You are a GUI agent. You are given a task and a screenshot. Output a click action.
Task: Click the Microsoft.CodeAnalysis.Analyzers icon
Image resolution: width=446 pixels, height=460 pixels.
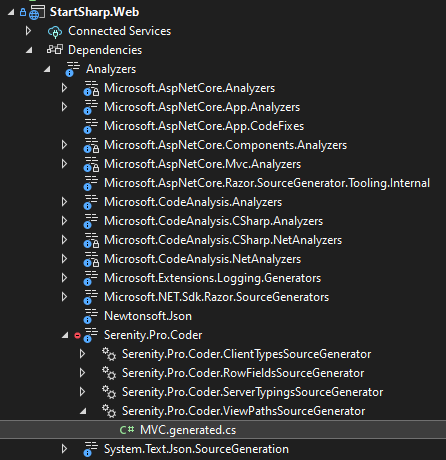(91, 202)
